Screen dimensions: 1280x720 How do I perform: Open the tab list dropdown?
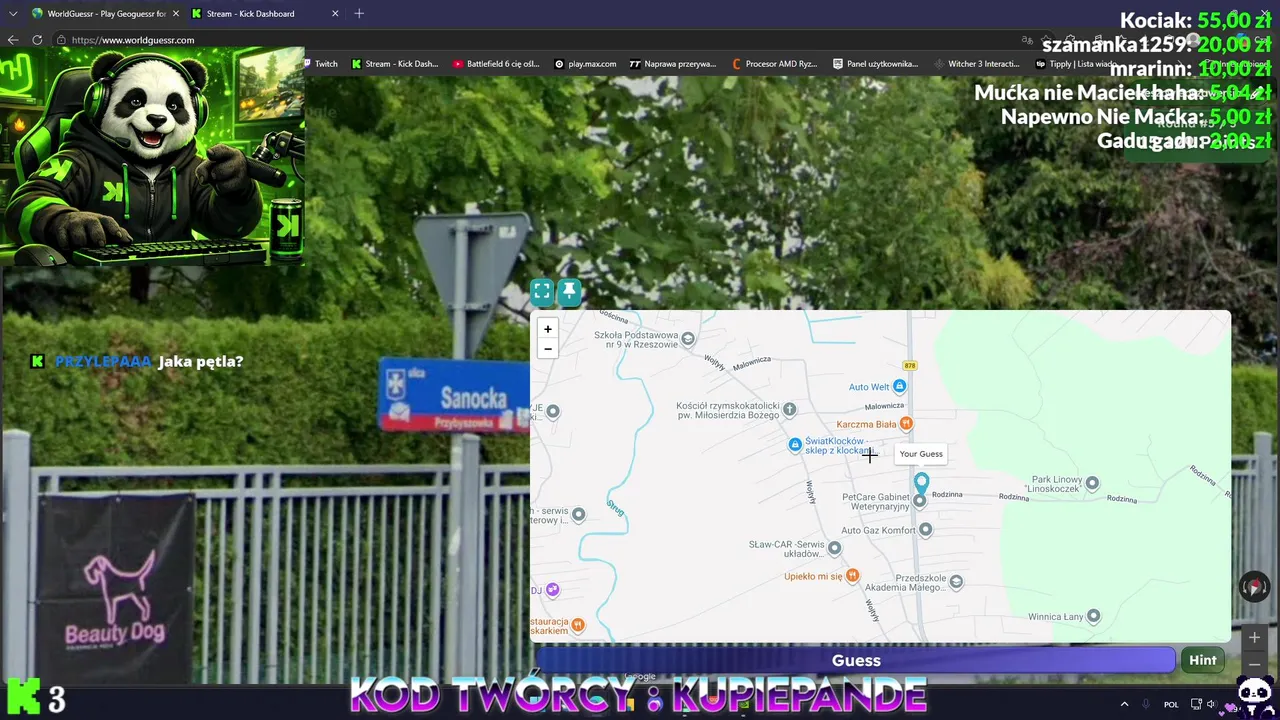click(13, 14)
